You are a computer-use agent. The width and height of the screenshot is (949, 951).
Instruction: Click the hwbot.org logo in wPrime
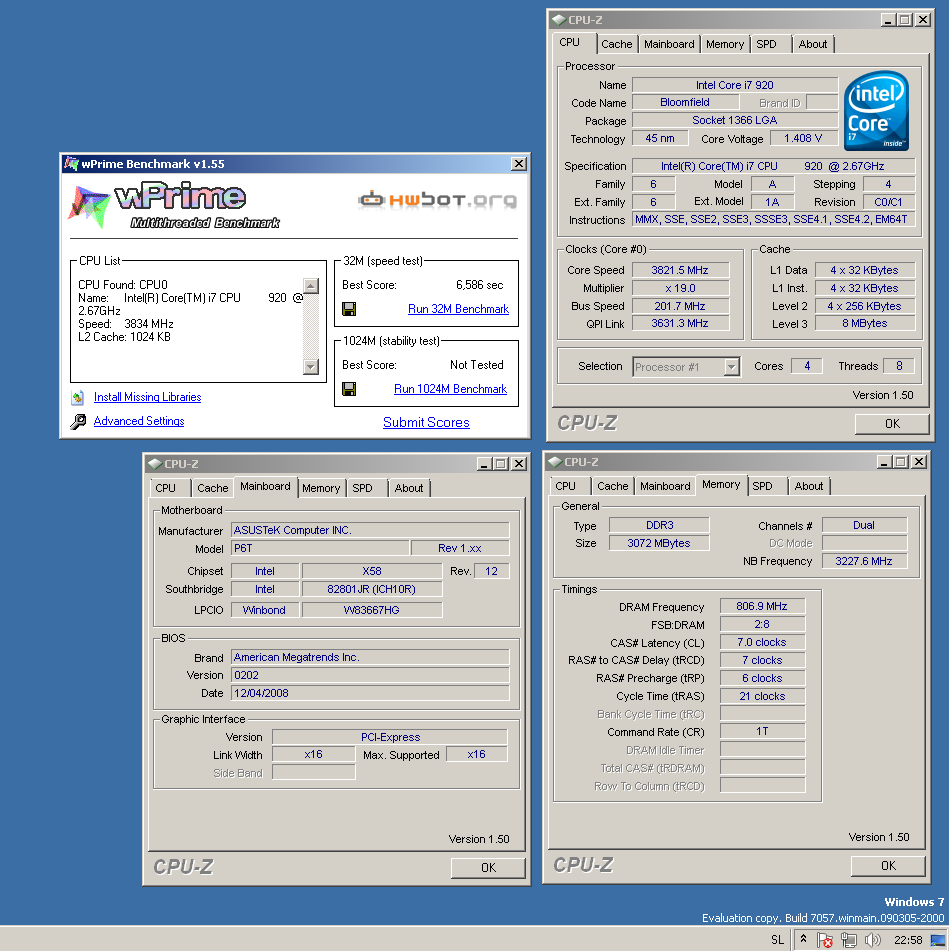(437, 199)
